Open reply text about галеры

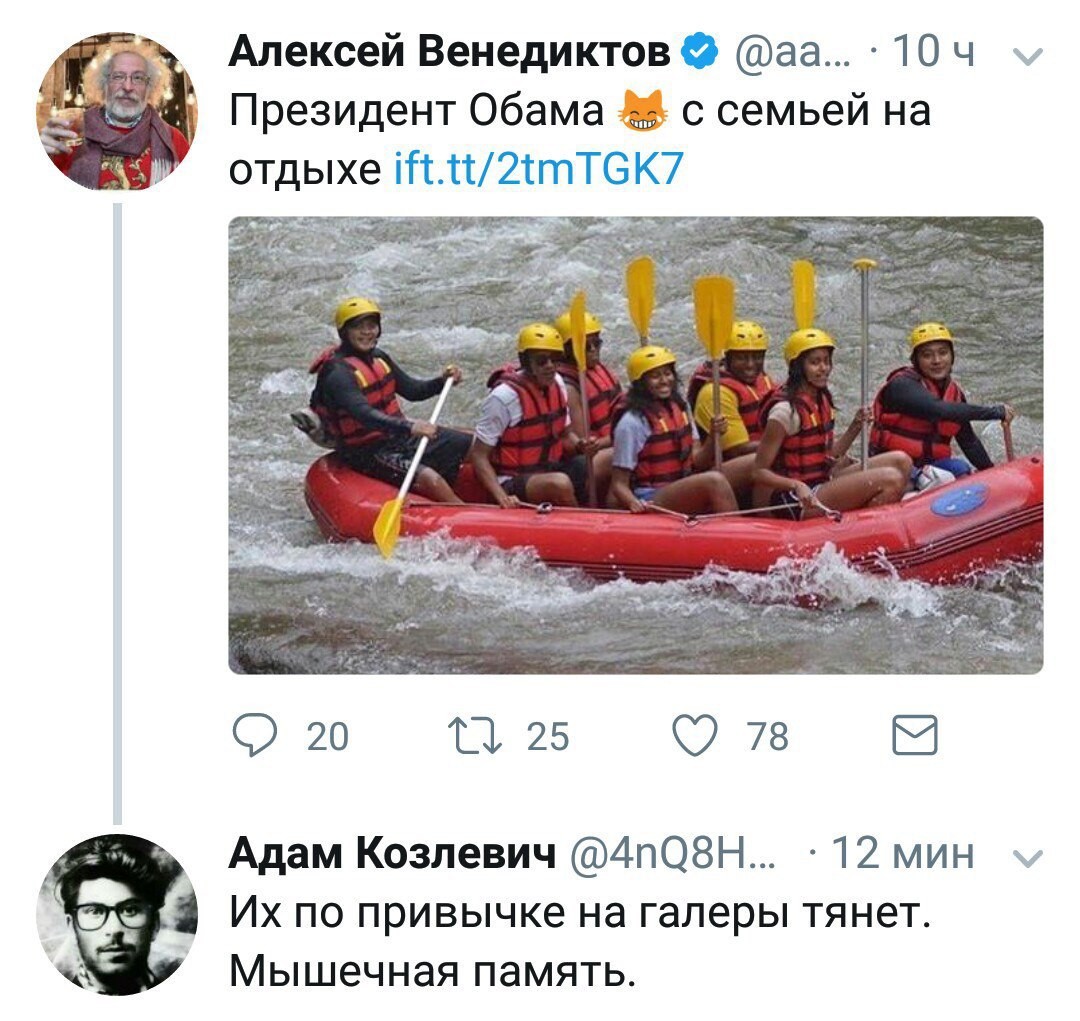pyautogui.click(x=580, y=941)
